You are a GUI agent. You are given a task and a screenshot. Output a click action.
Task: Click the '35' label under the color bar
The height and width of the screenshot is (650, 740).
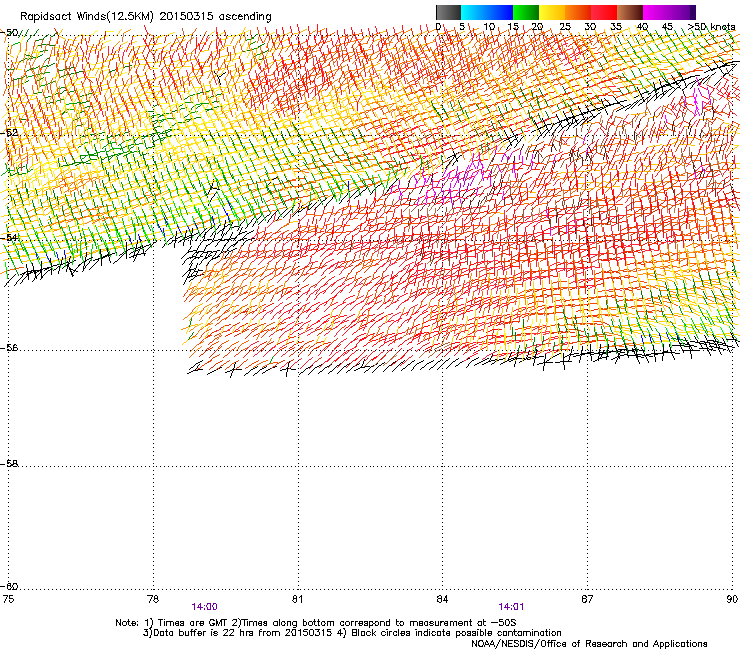click(x=616, y=27)
